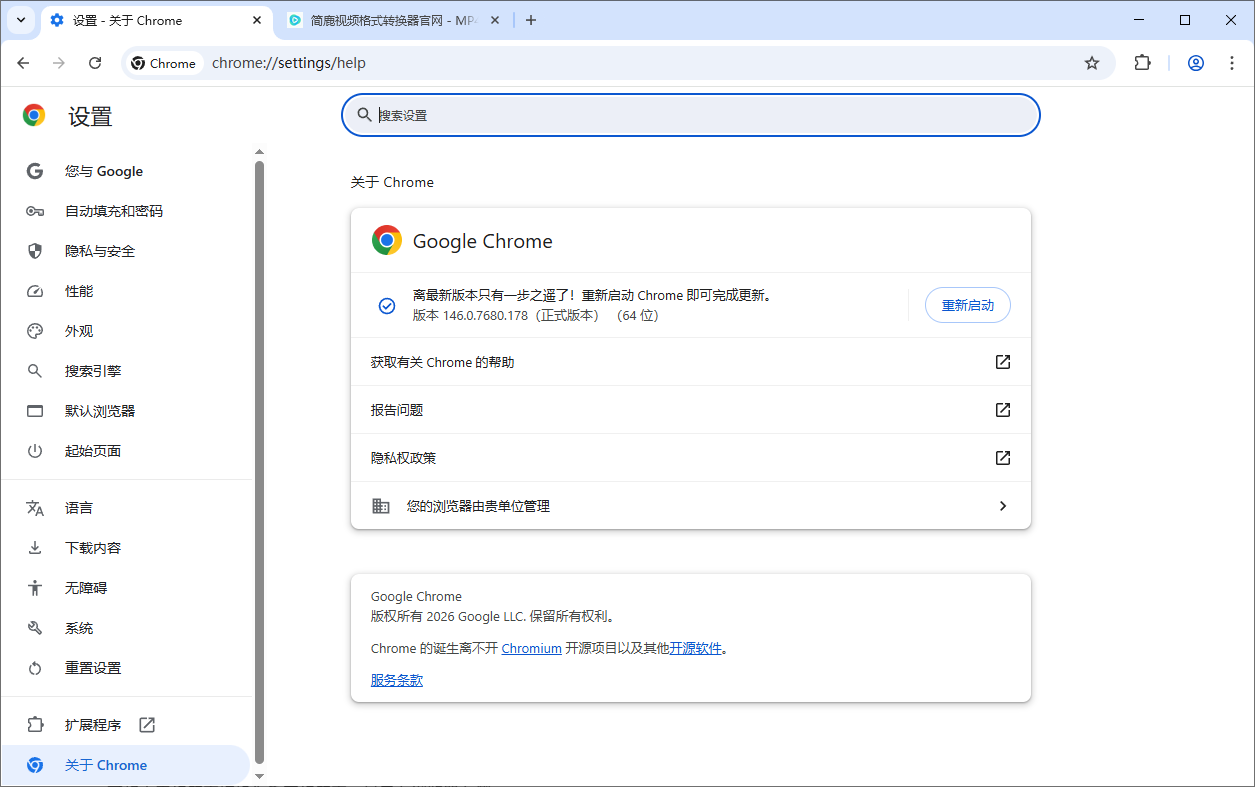The image size is (1255, 787).
Task: Open the three-dot Chrome menu
Action: pyautogui.click(x=1232, y=62)
